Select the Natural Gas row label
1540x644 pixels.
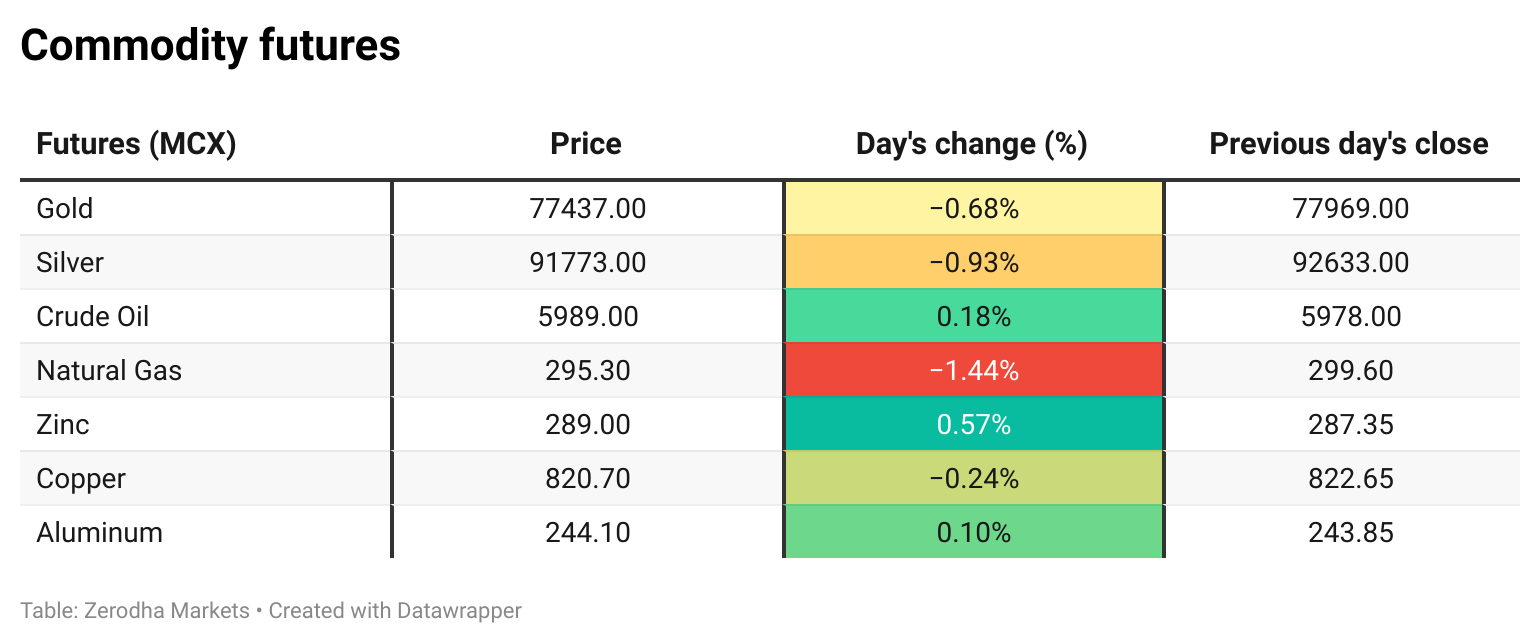[x=109, y=370]
